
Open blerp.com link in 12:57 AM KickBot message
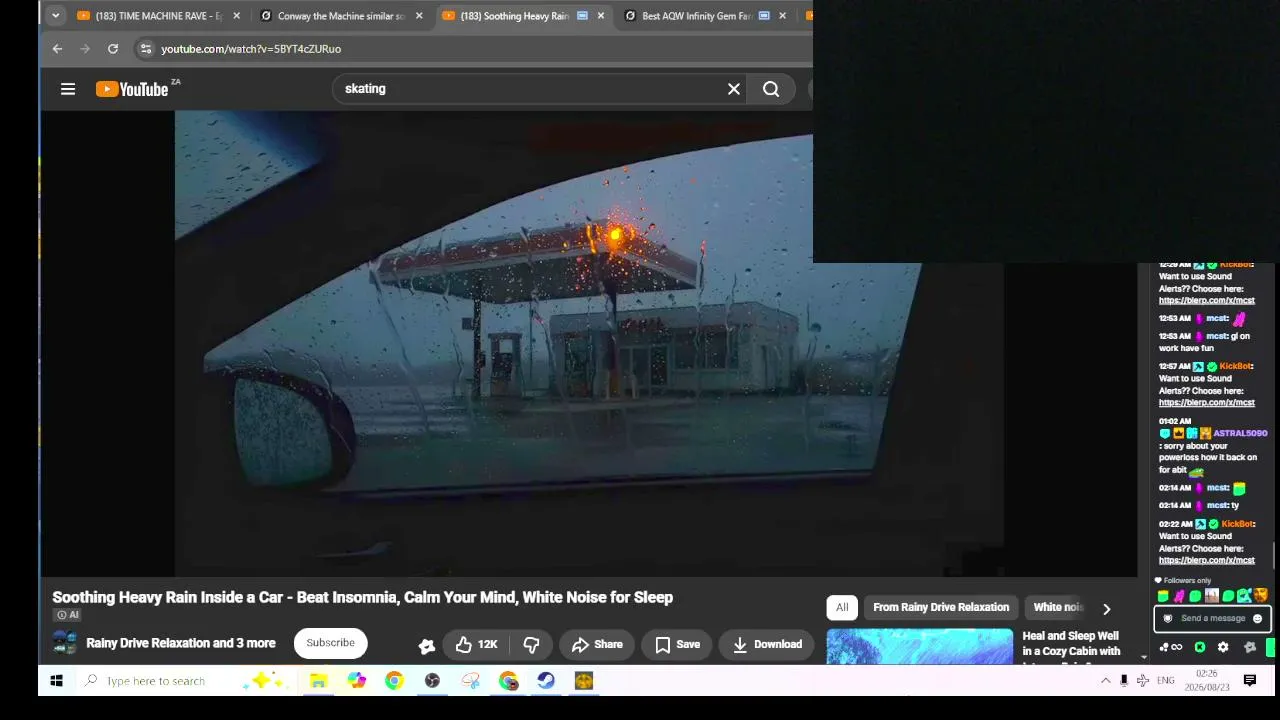pos(1206,403)
